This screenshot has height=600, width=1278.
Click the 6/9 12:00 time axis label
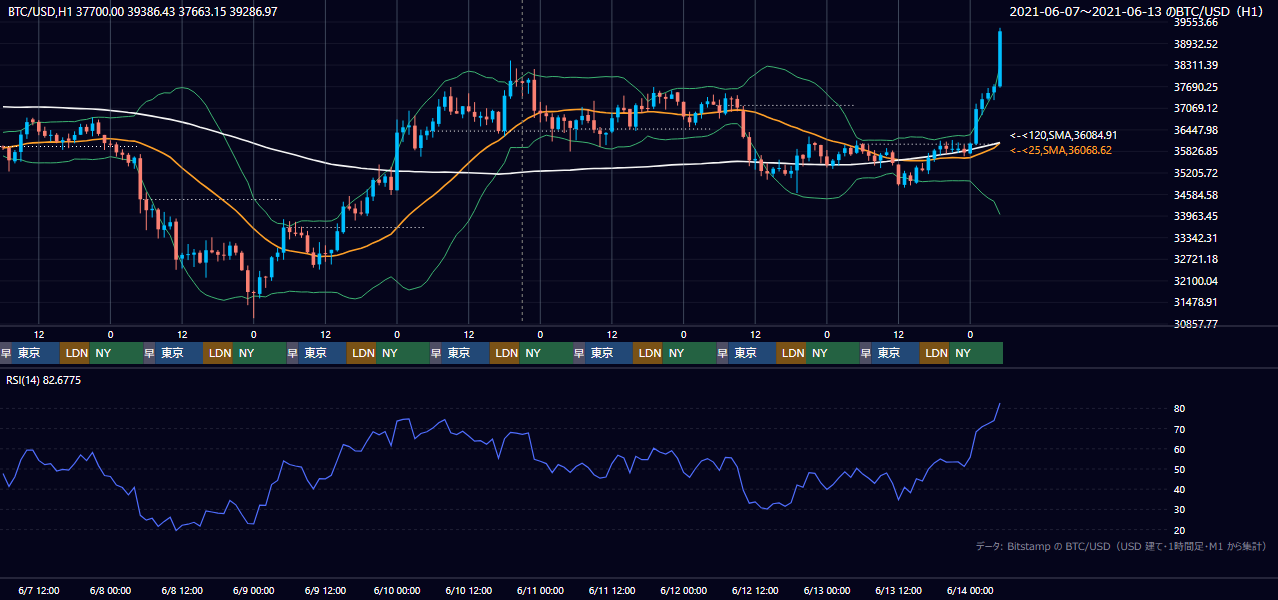coord(326,591)
